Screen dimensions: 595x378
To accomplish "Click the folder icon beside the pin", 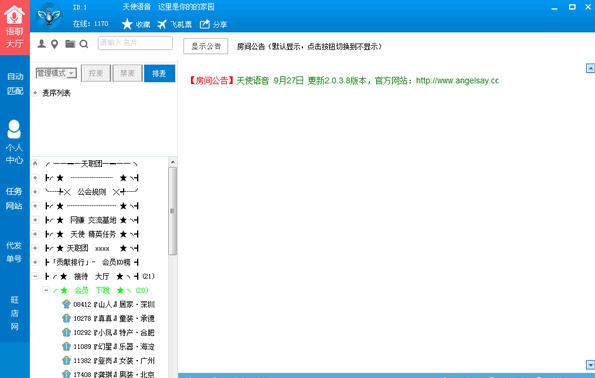I will (x=70, y=44).
